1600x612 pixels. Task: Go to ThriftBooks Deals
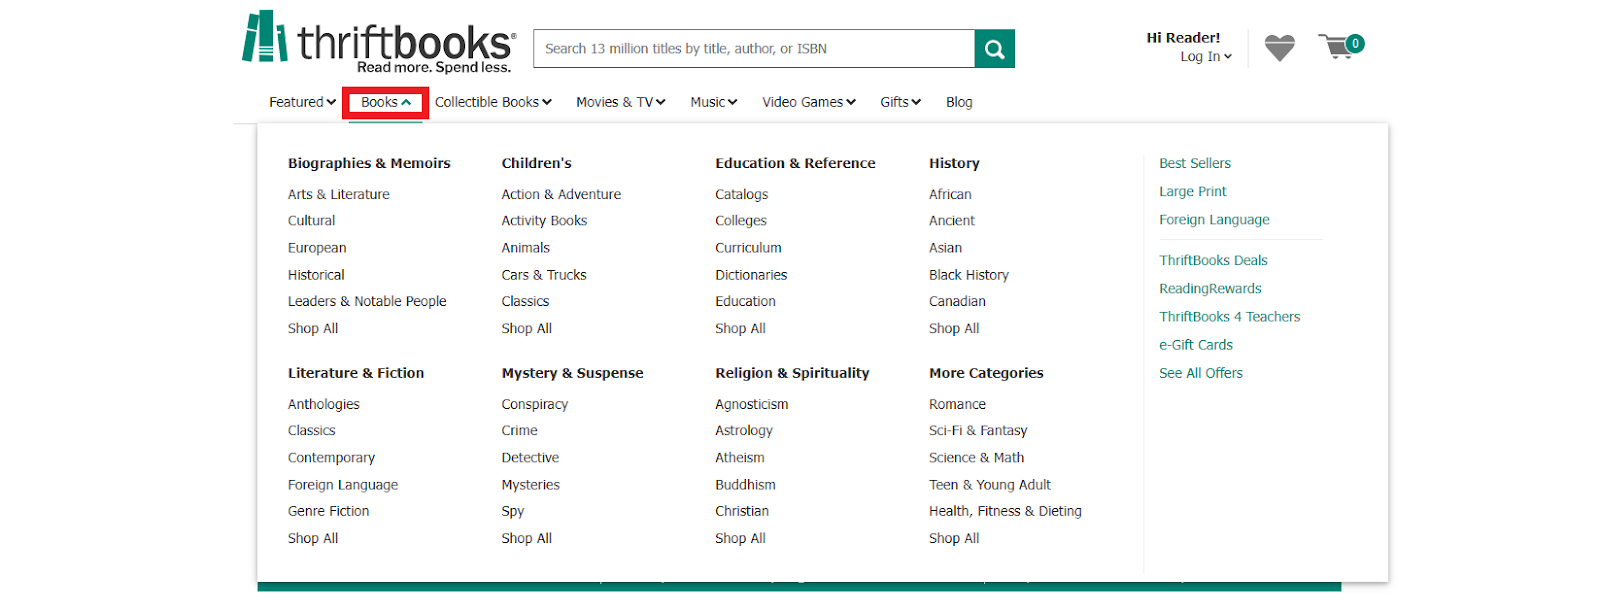(x=1213, y=260)
